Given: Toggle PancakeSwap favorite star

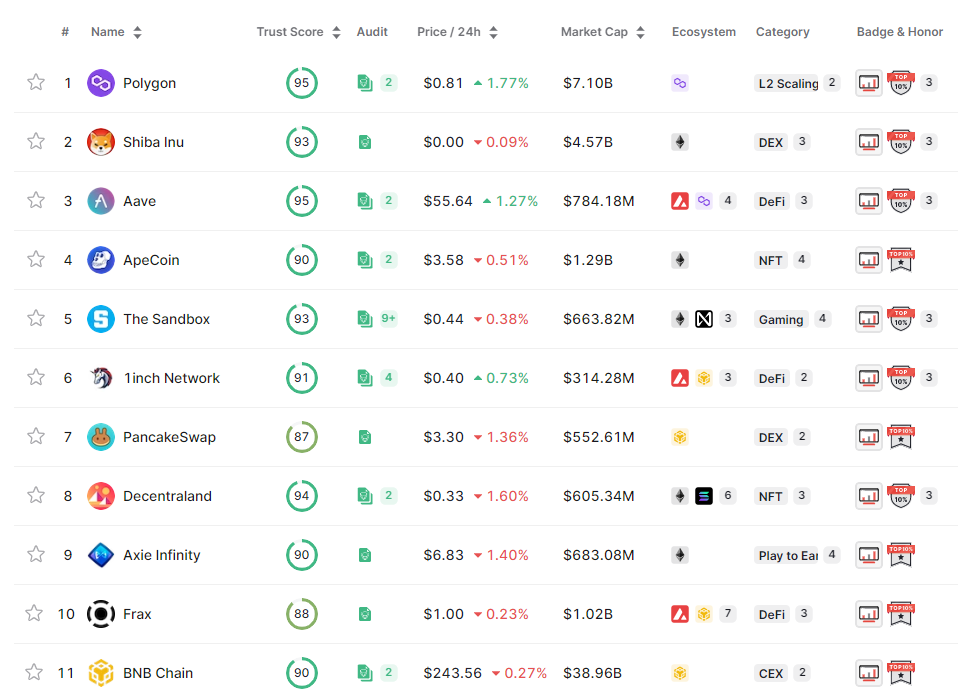Looking at the screenshot, I should [x=36, y=436].
